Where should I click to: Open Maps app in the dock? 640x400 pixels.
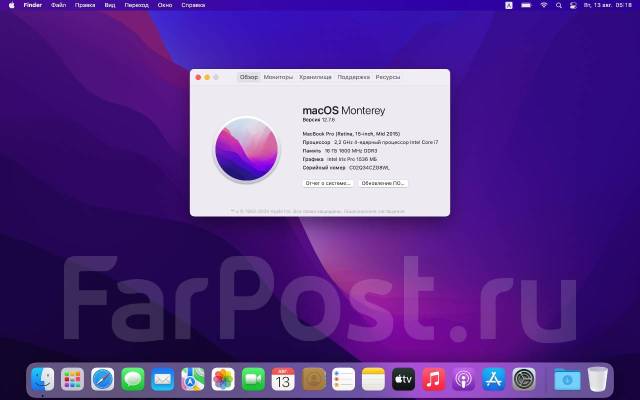pos(193,379)
